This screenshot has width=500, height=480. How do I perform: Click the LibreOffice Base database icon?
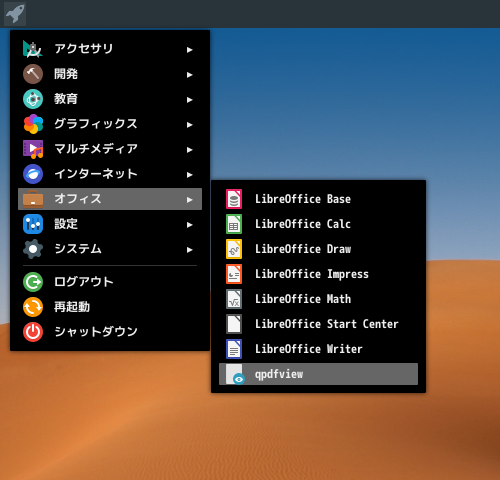pyautogui.click(x=234, y=199)
